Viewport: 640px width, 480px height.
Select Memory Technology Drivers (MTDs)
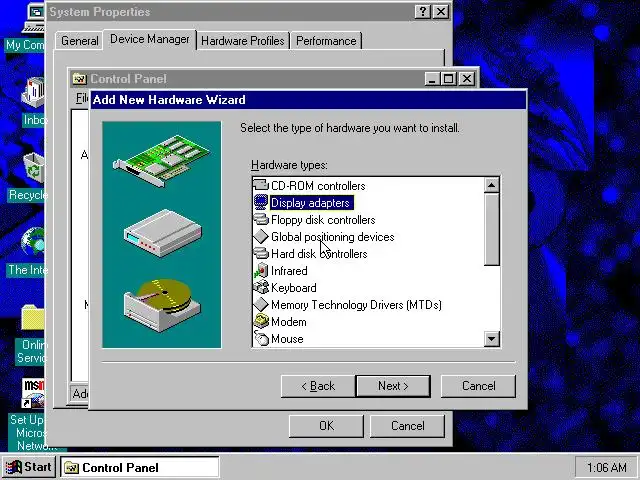click(x=356, y=305)
